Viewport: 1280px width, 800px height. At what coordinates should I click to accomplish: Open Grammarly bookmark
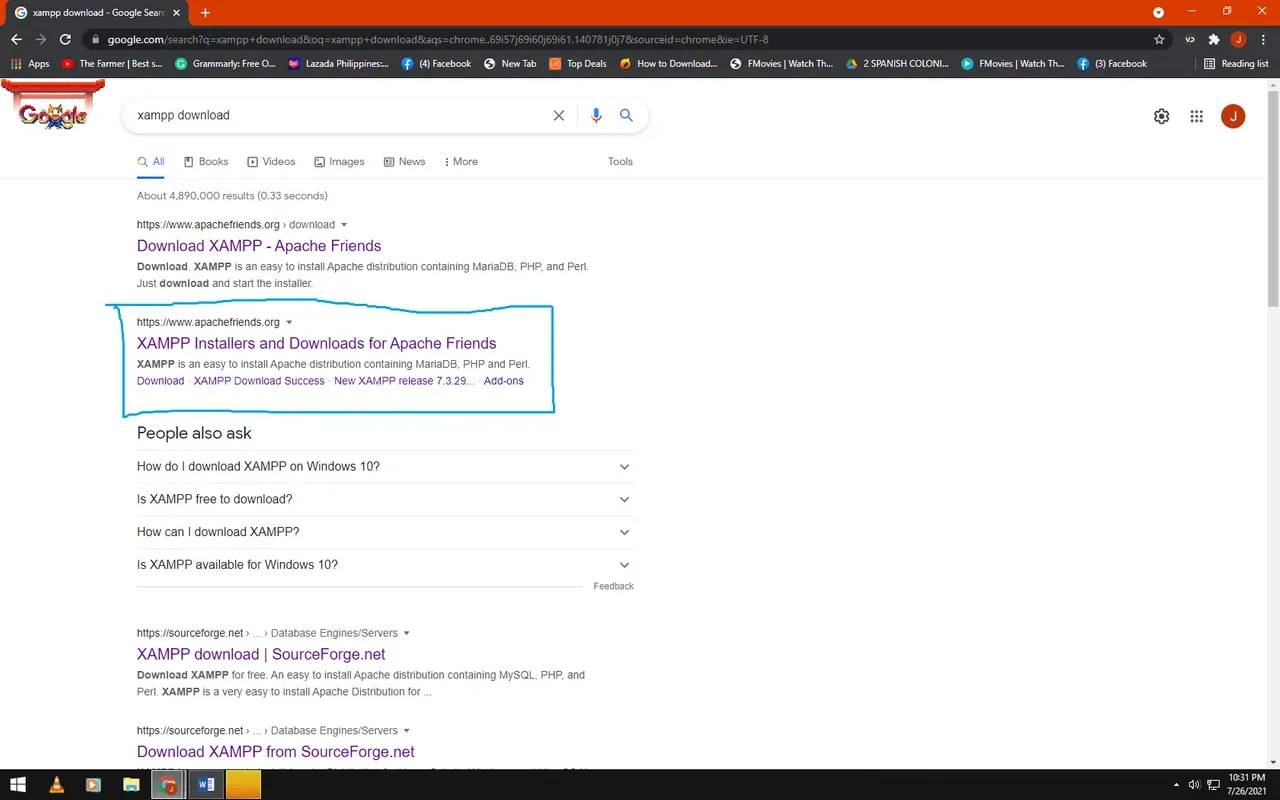226,63
